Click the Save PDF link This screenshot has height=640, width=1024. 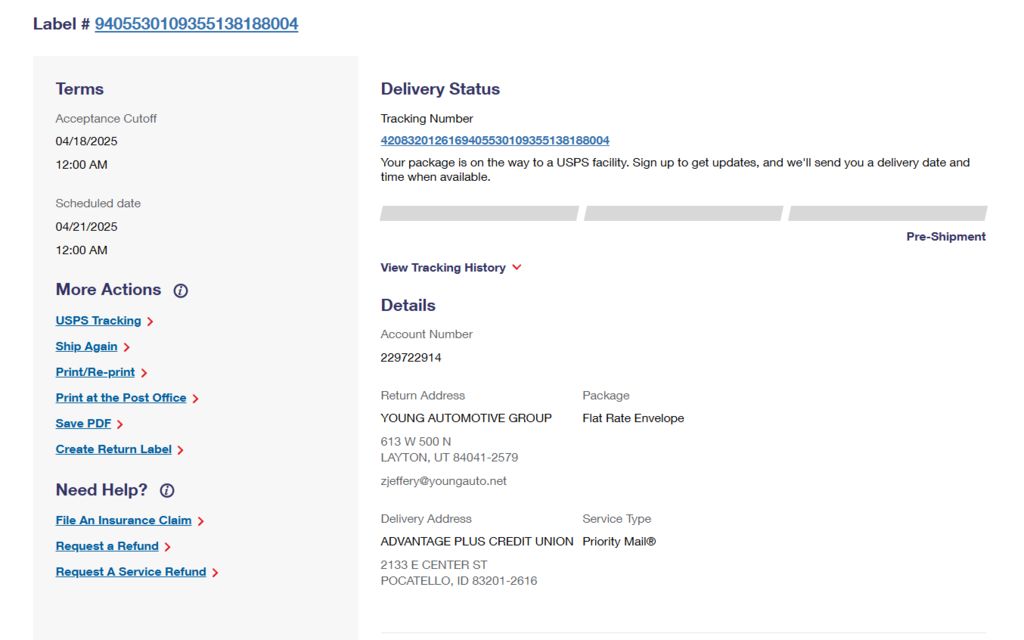pos(84,424)
